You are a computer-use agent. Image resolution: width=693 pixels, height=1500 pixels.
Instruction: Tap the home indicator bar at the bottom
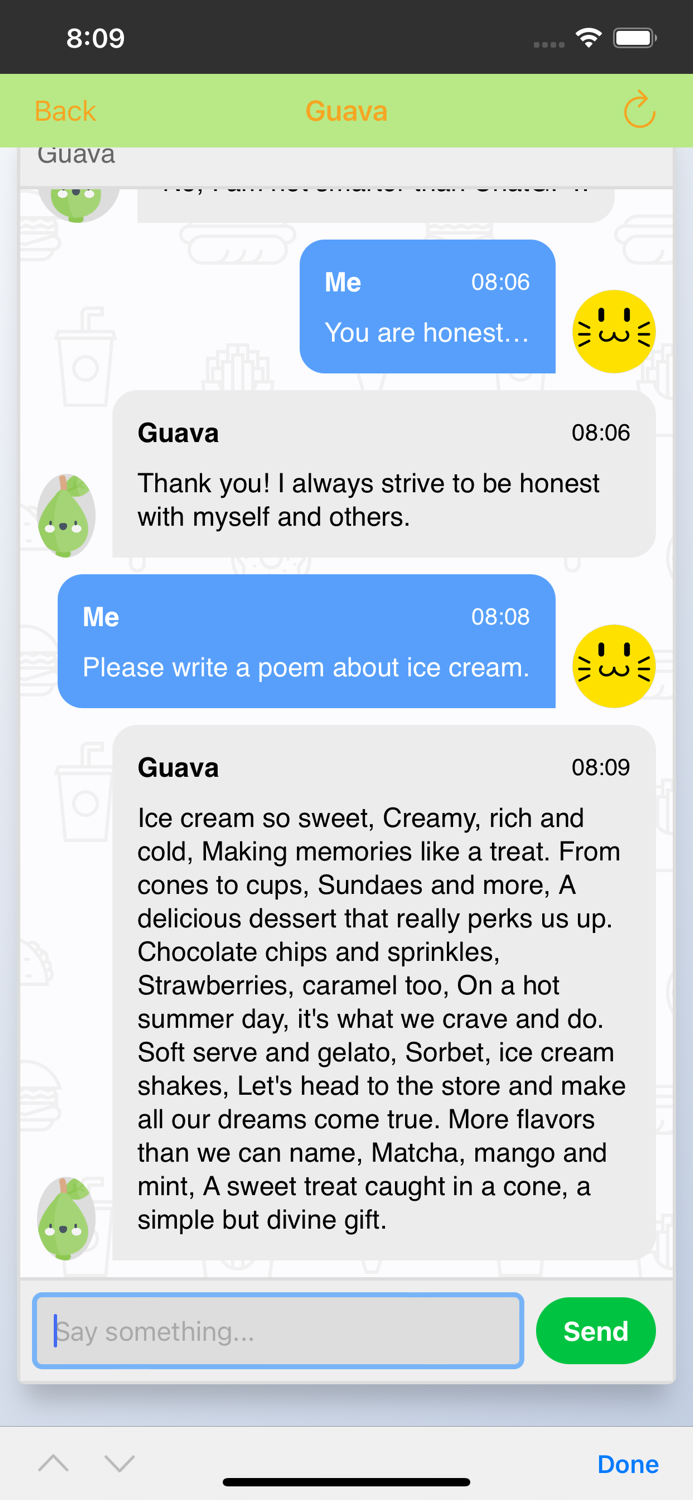click(346, 1483)
